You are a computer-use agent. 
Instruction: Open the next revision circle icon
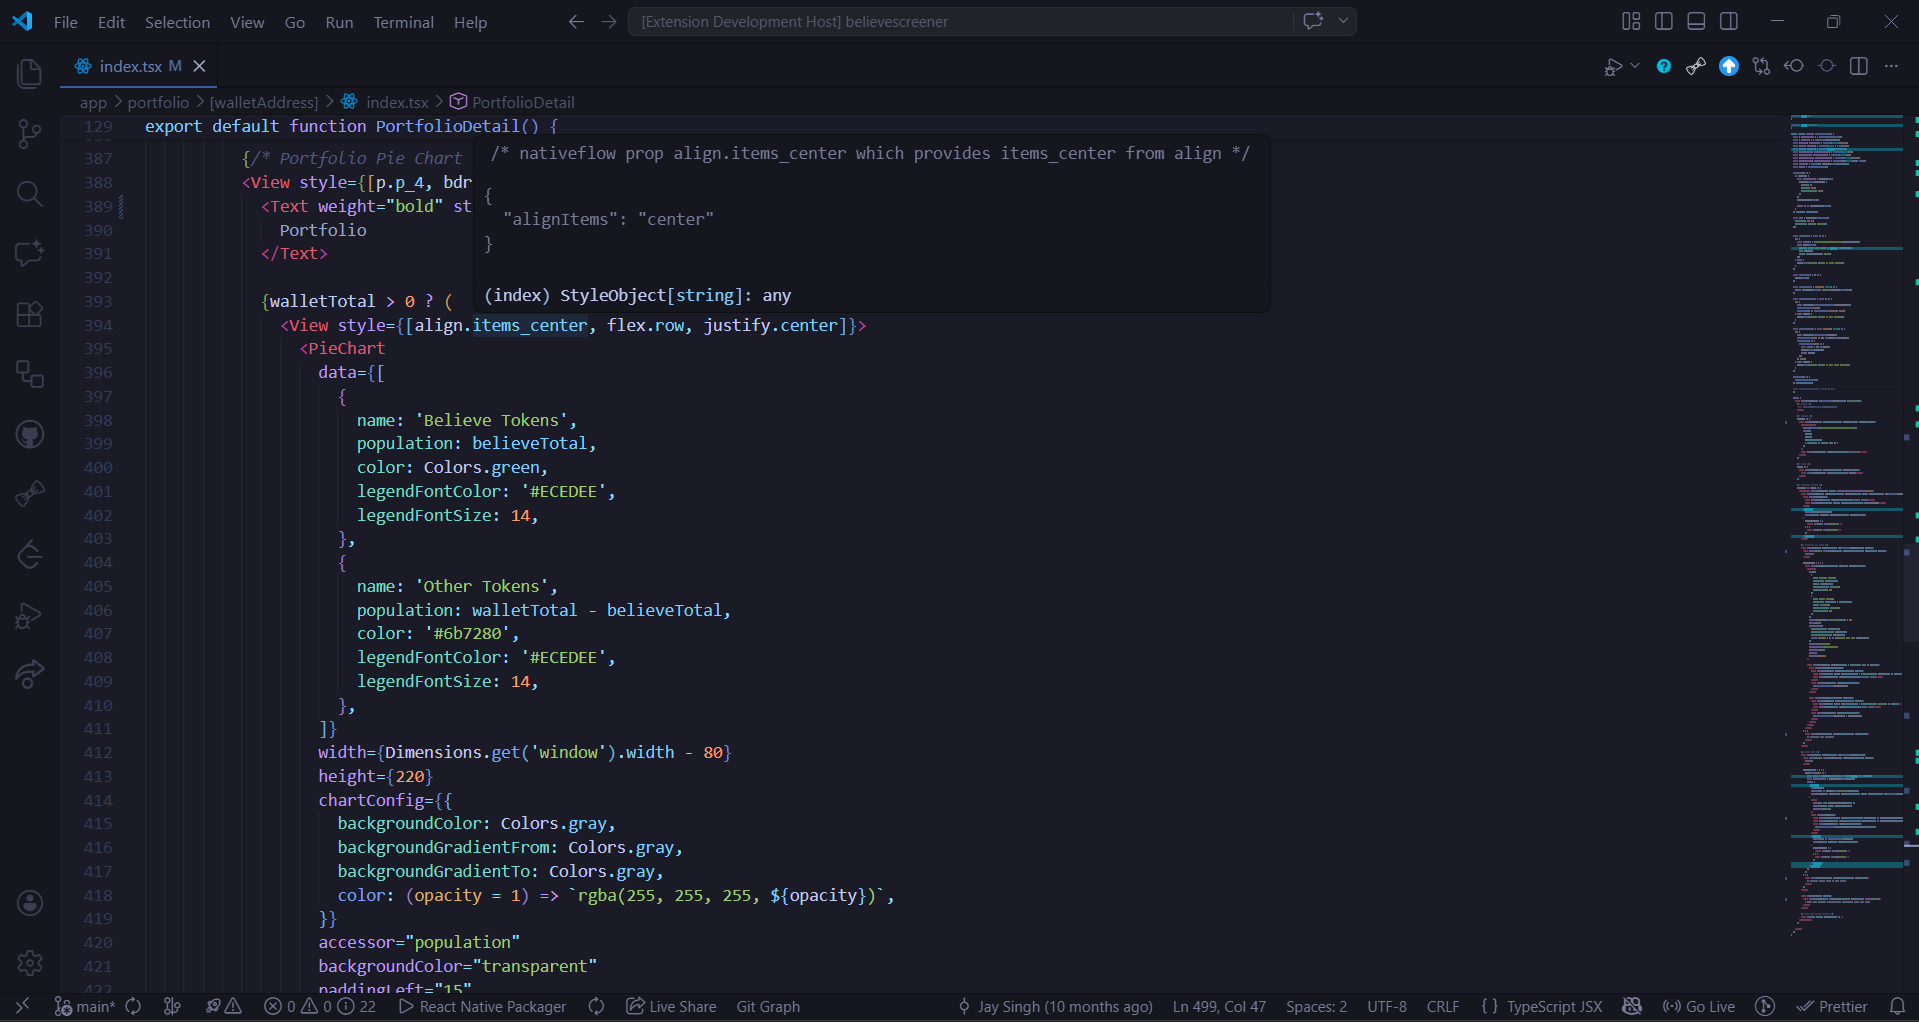[1827, 66]
